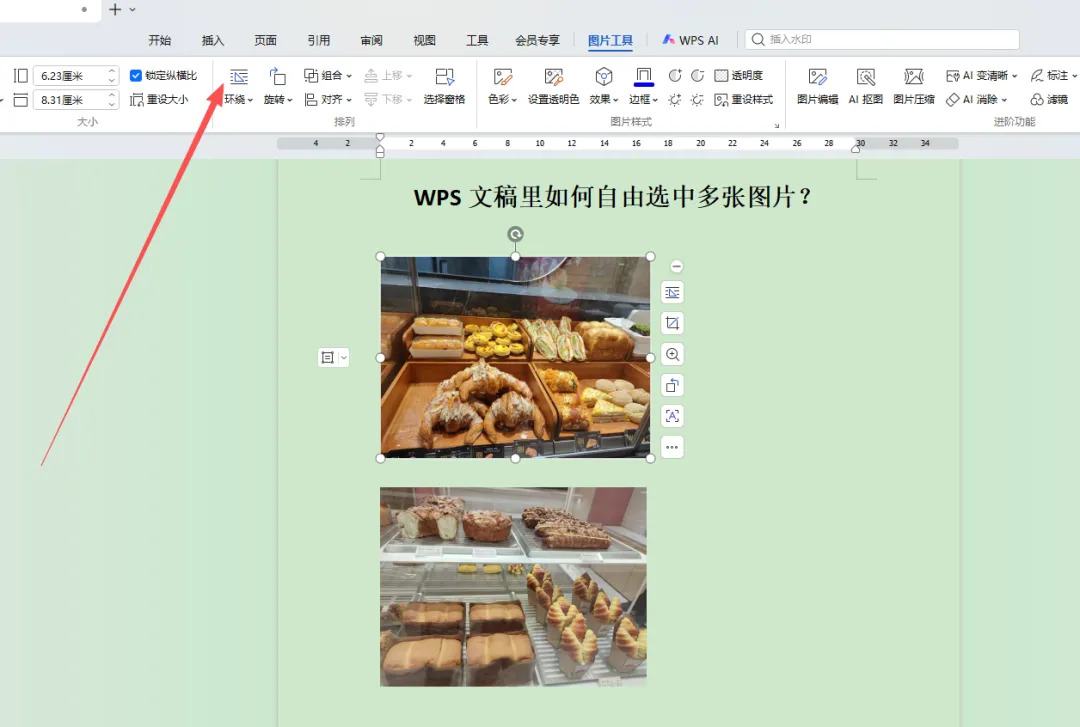Click the 6.23厘米 height field
The image size is (1080, 727).
[x=70, y=76]
